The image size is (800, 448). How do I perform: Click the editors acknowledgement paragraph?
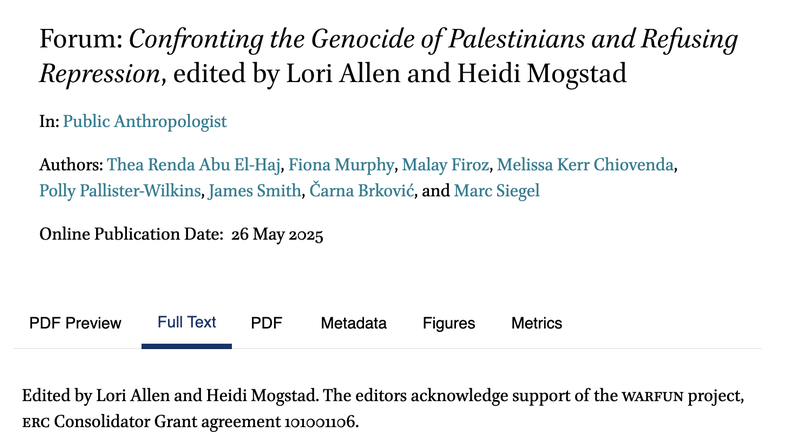[x=383, y=409]
